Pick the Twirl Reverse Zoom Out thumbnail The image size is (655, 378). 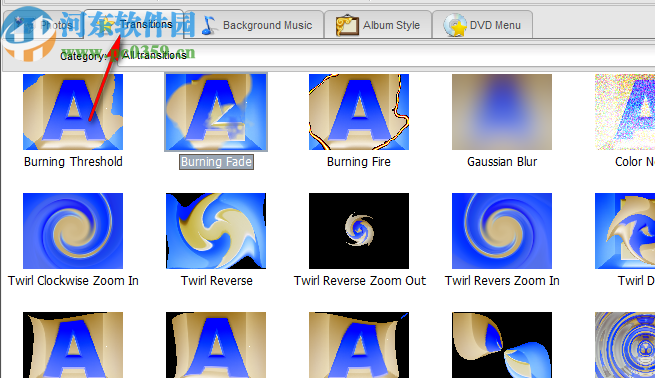pyautogui.click(x=359, y=231)
